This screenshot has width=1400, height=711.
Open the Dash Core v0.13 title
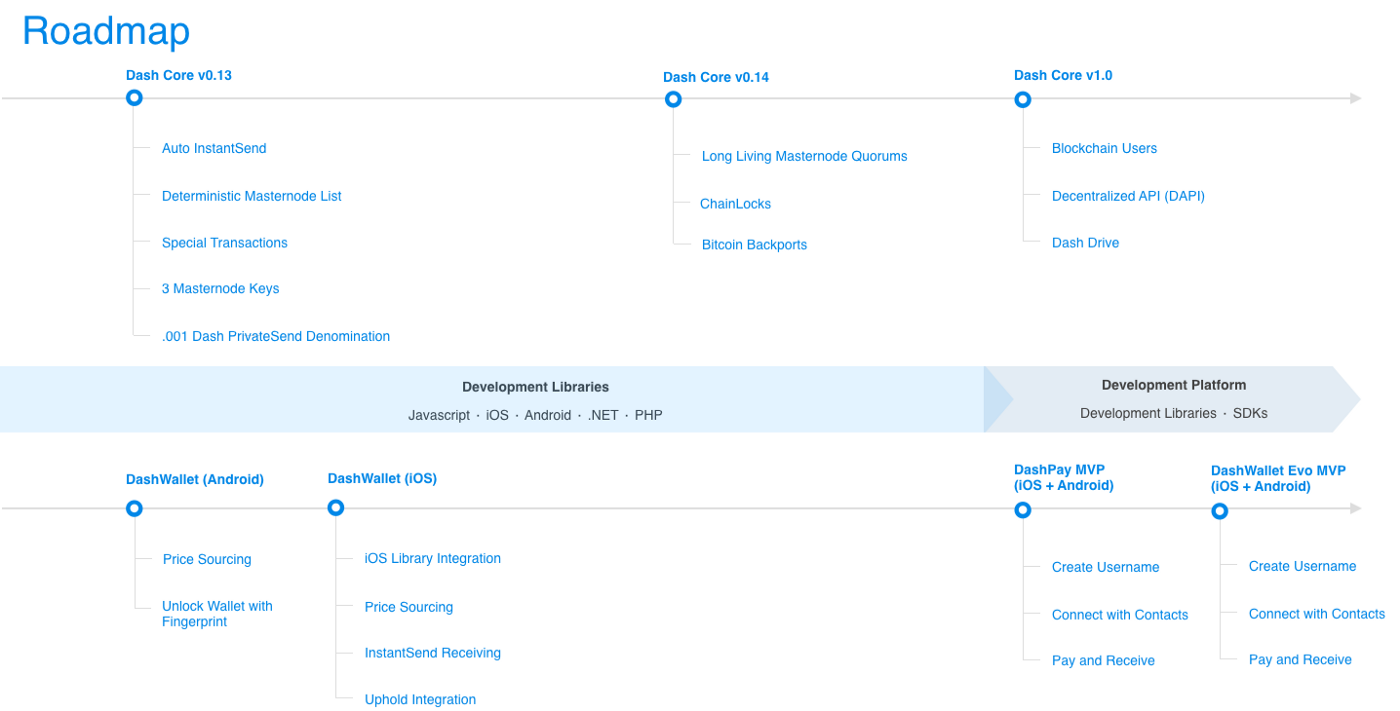point(179,75)
